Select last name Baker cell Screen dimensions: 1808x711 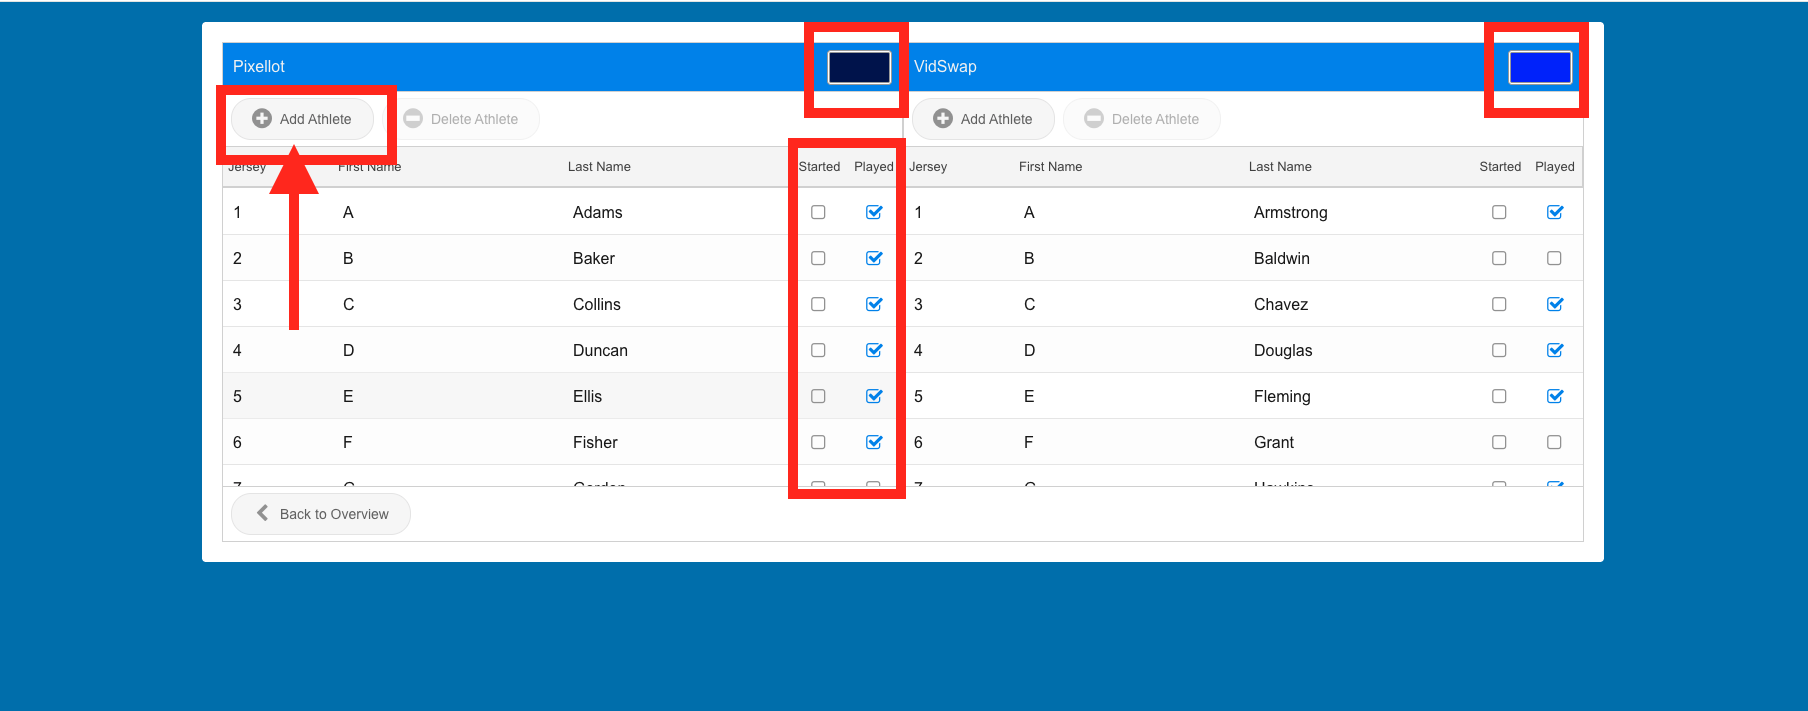point(594,258)
